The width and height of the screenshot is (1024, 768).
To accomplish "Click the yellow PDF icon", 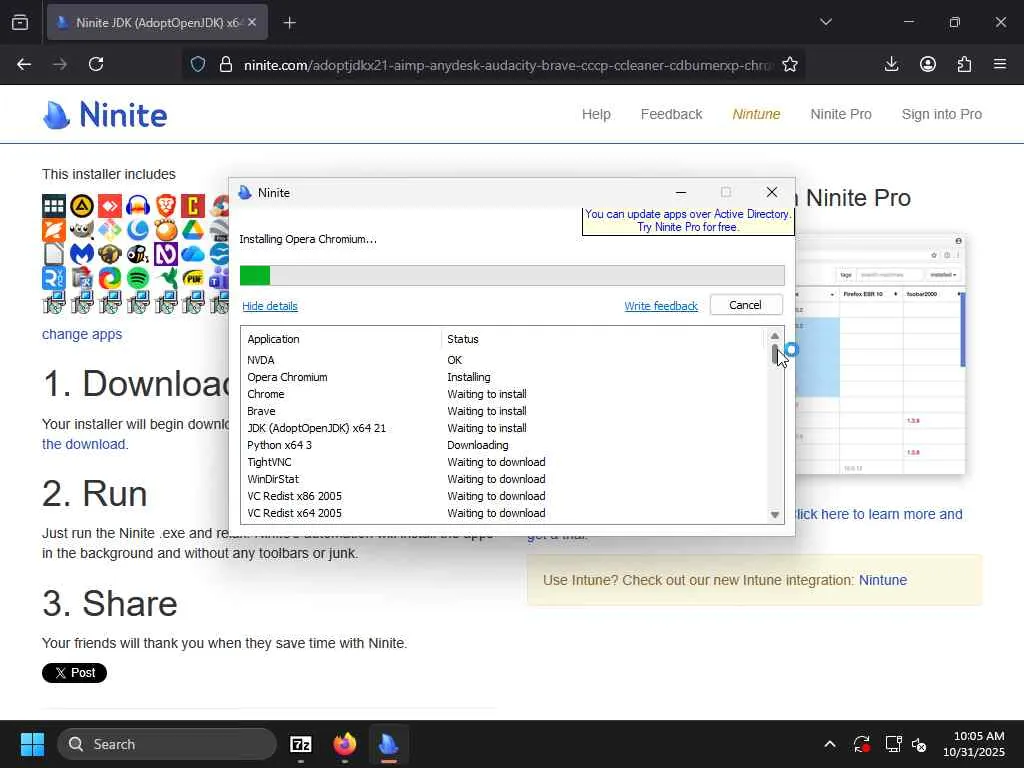I will click(x=193, y=278).
